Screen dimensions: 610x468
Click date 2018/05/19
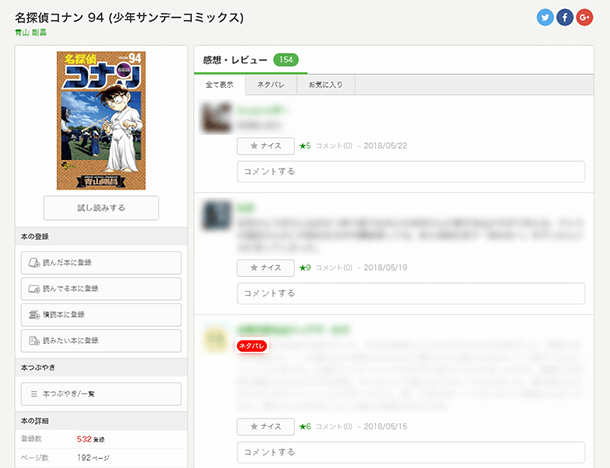point(385,268)
